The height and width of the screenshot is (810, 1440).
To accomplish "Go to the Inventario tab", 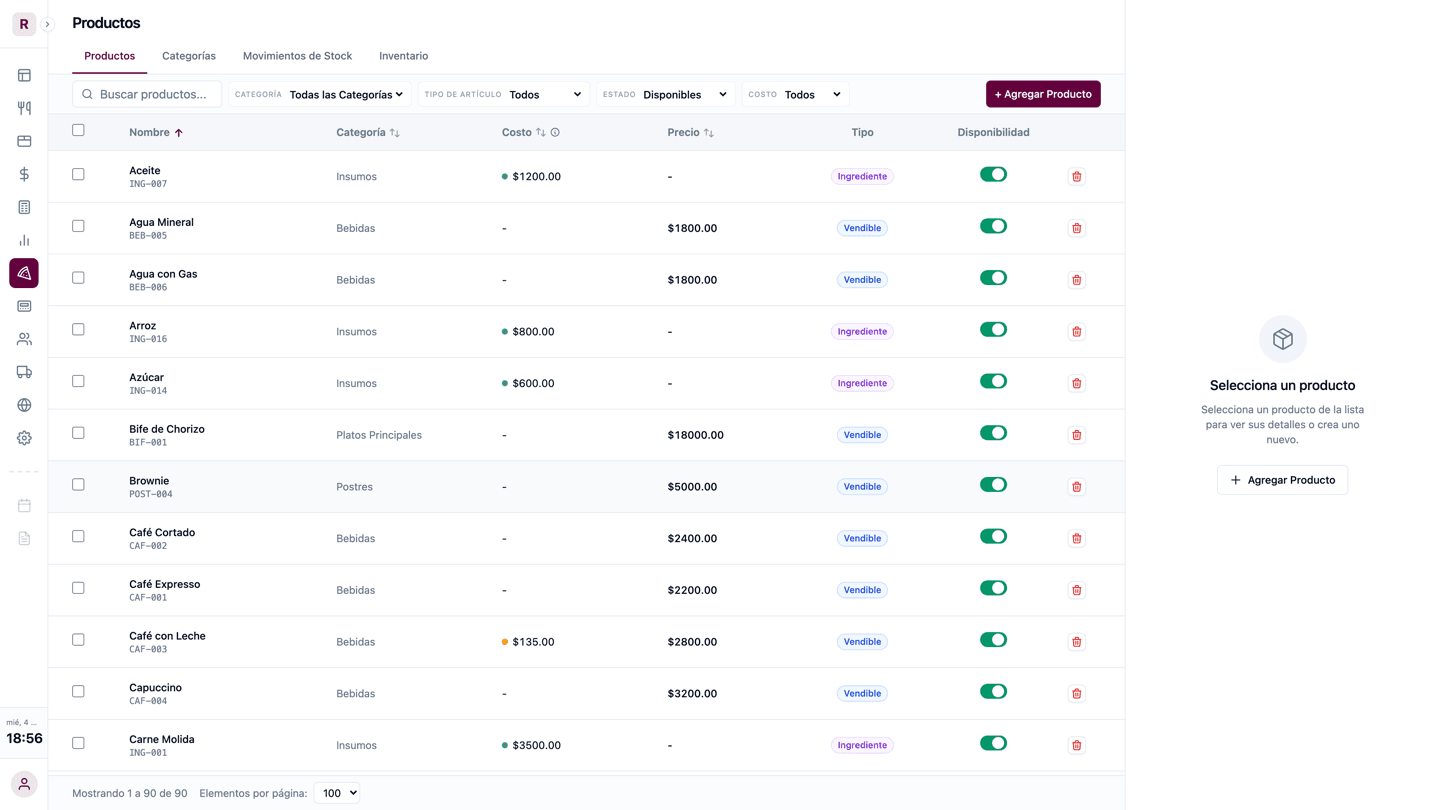I will tap(403, 56).
